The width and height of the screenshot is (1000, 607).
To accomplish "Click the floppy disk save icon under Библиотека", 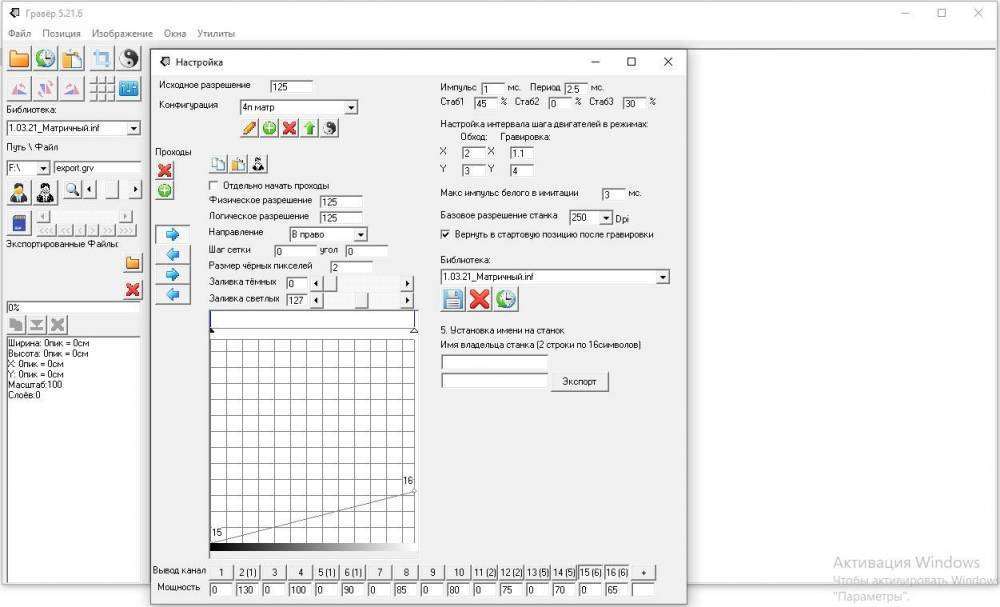I will (x=453, y=299).
